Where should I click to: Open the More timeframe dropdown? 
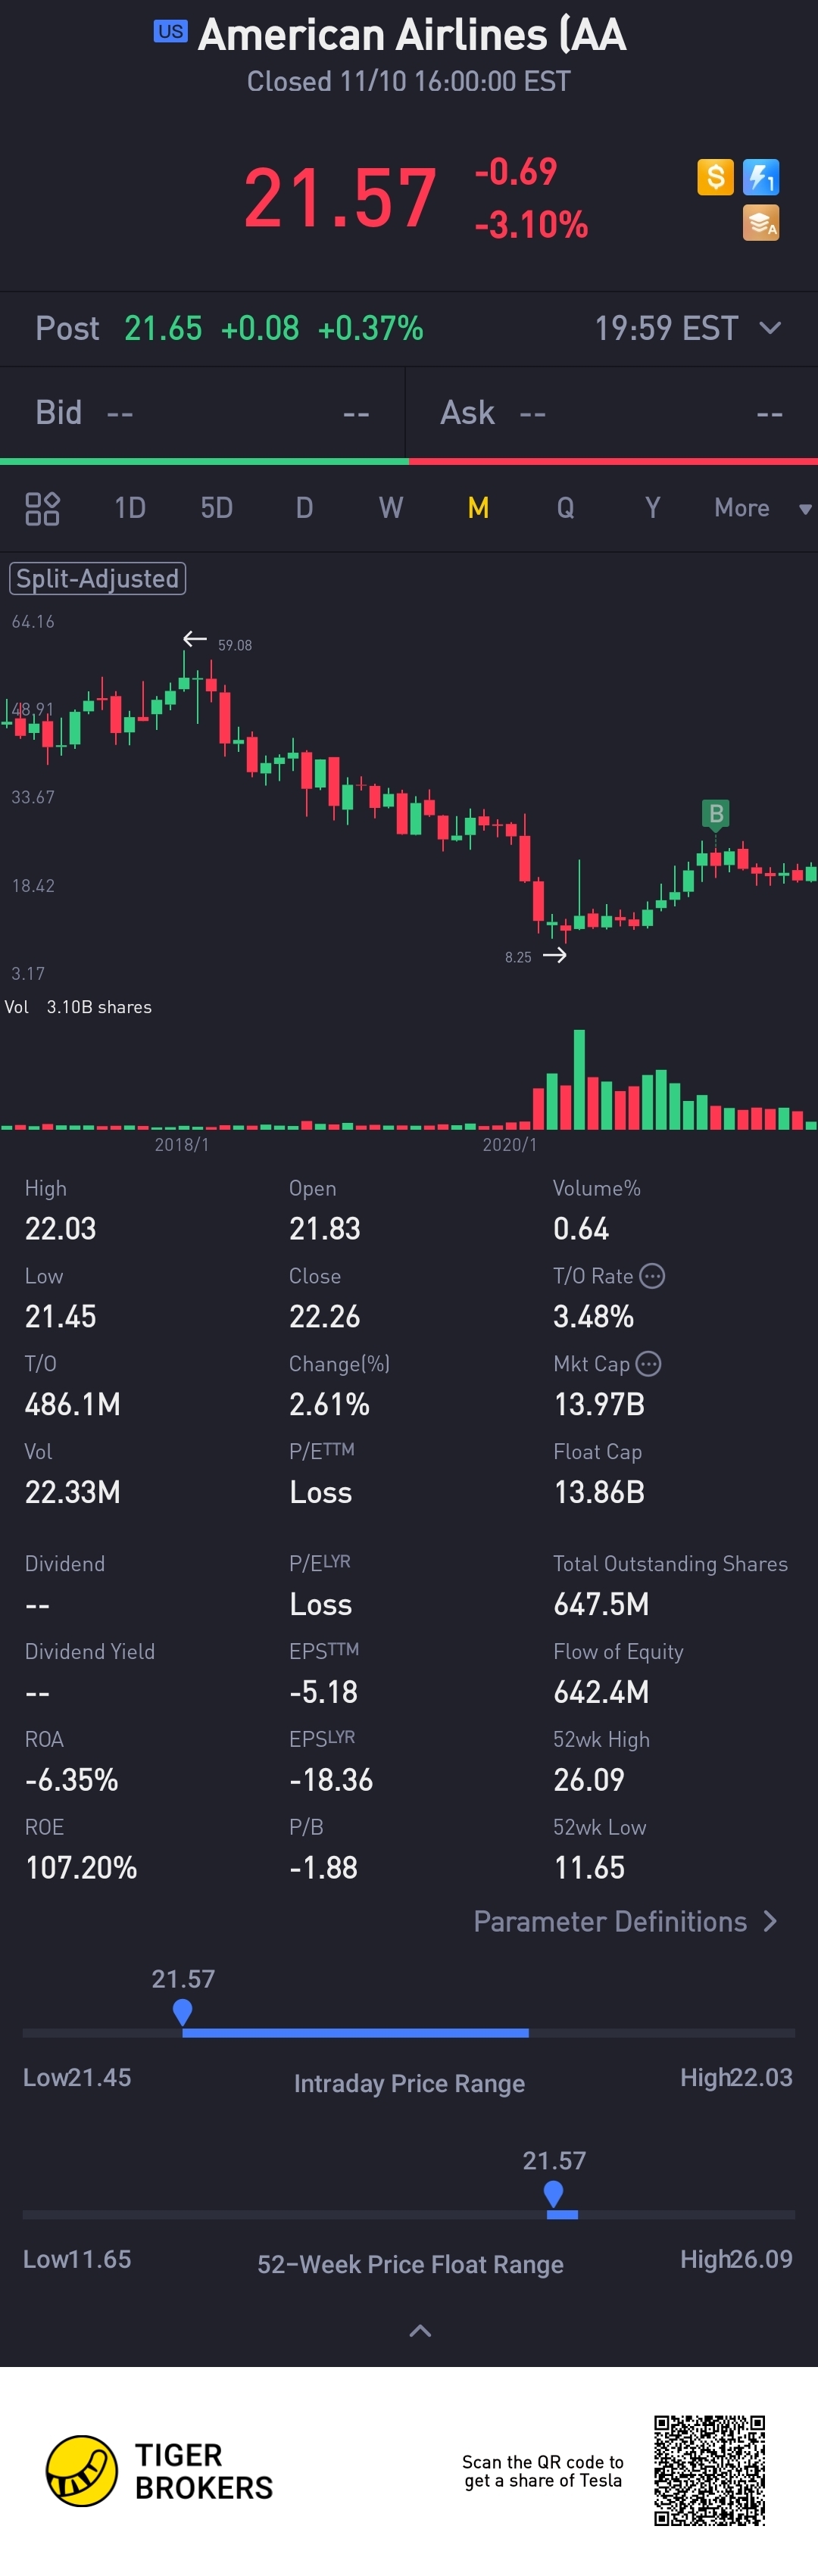click(x=762, y=508)
